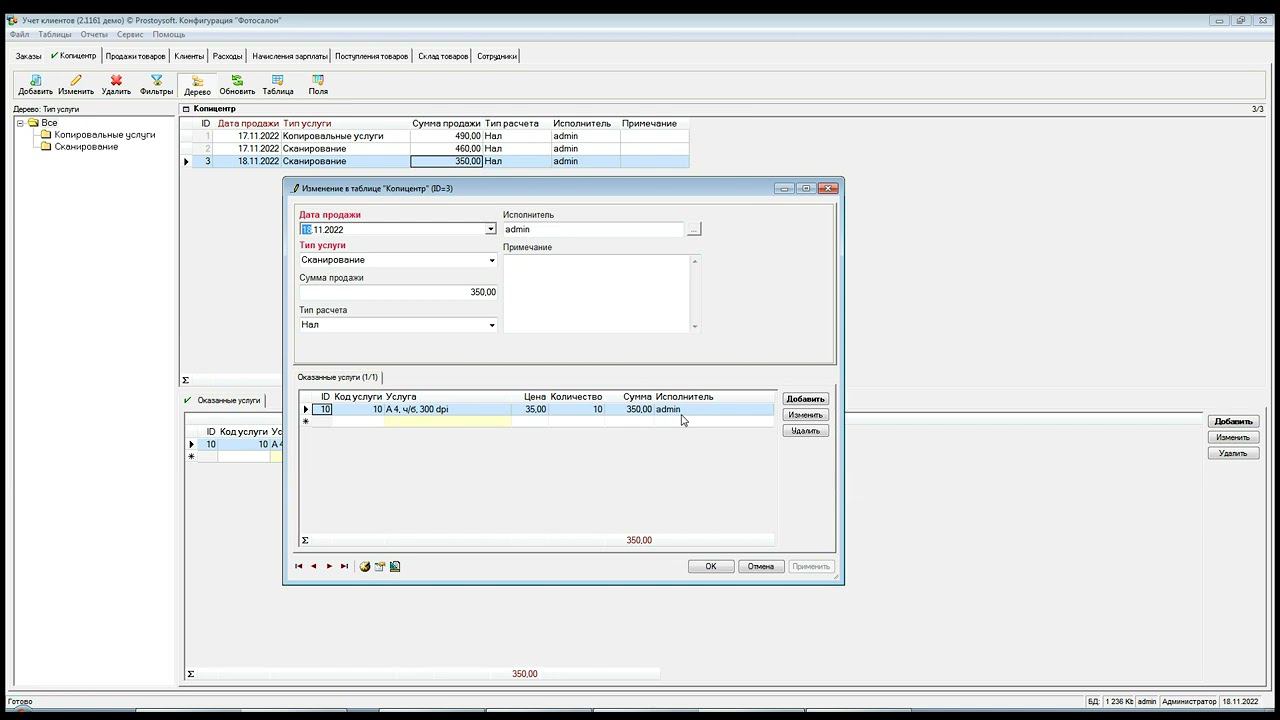Go to first record in dialog navigator
The height and width of the screenshot is (720, 1280).
click(x=298, y=566)
